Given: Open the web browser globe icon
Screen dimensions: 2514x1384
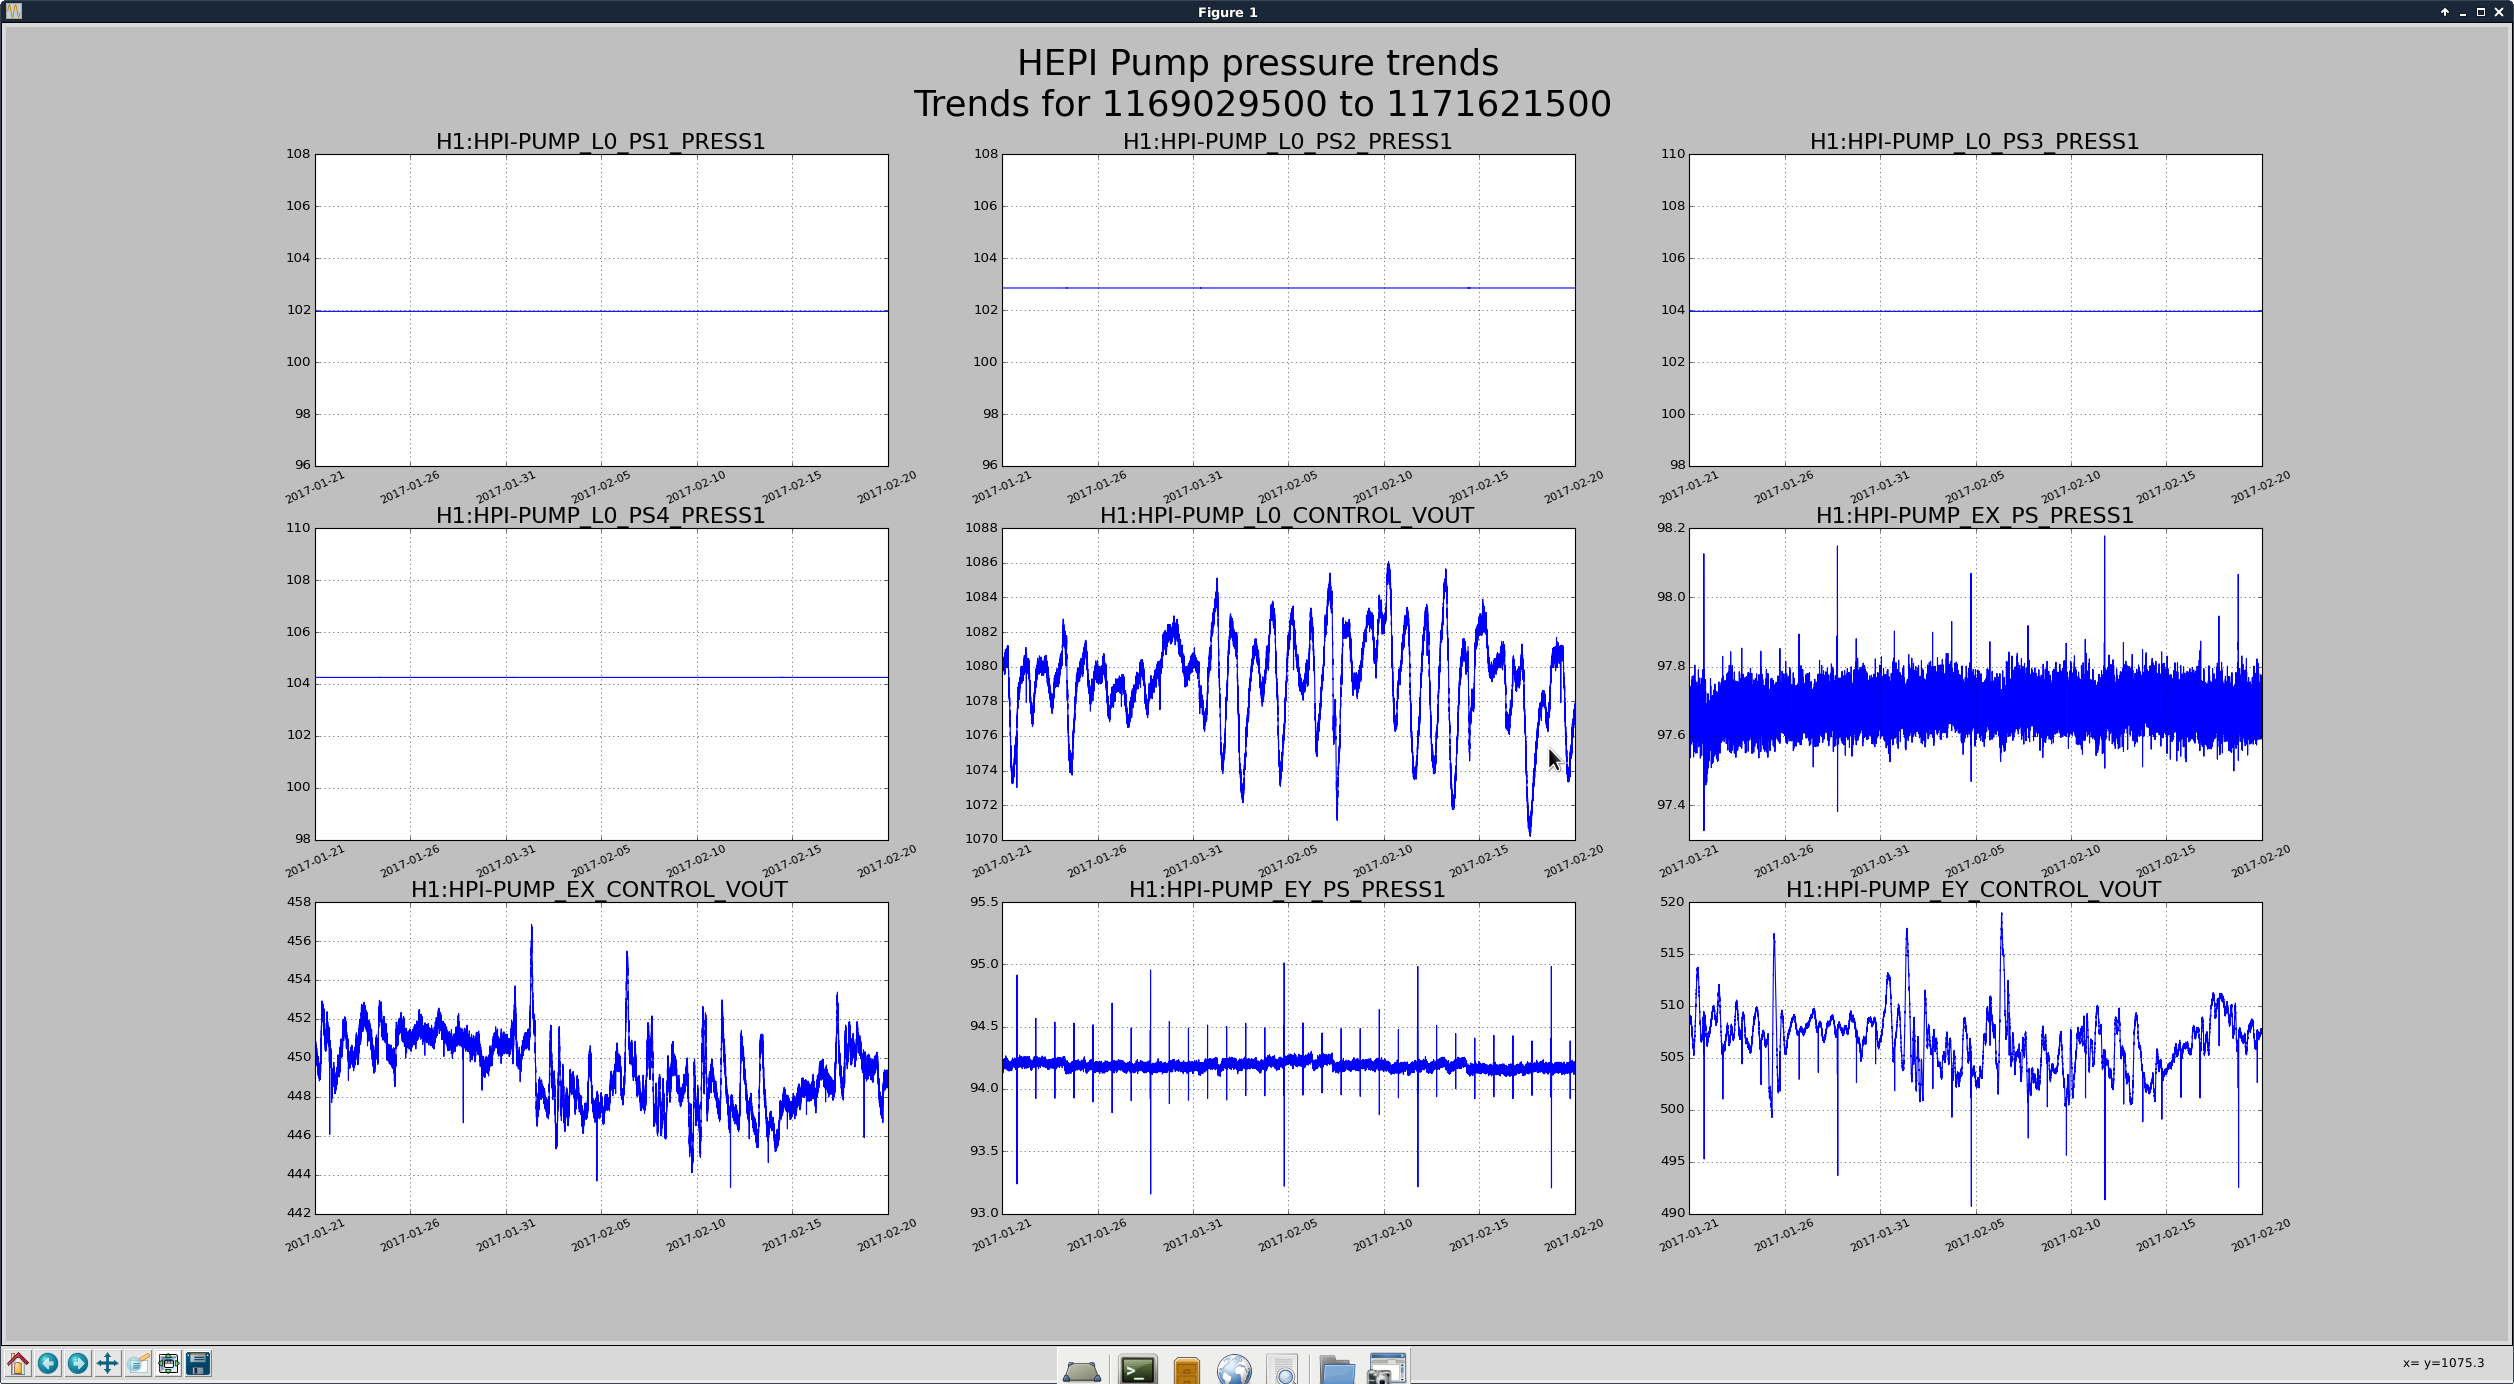Looking at the screenshot, I should click(1235, 1370).
